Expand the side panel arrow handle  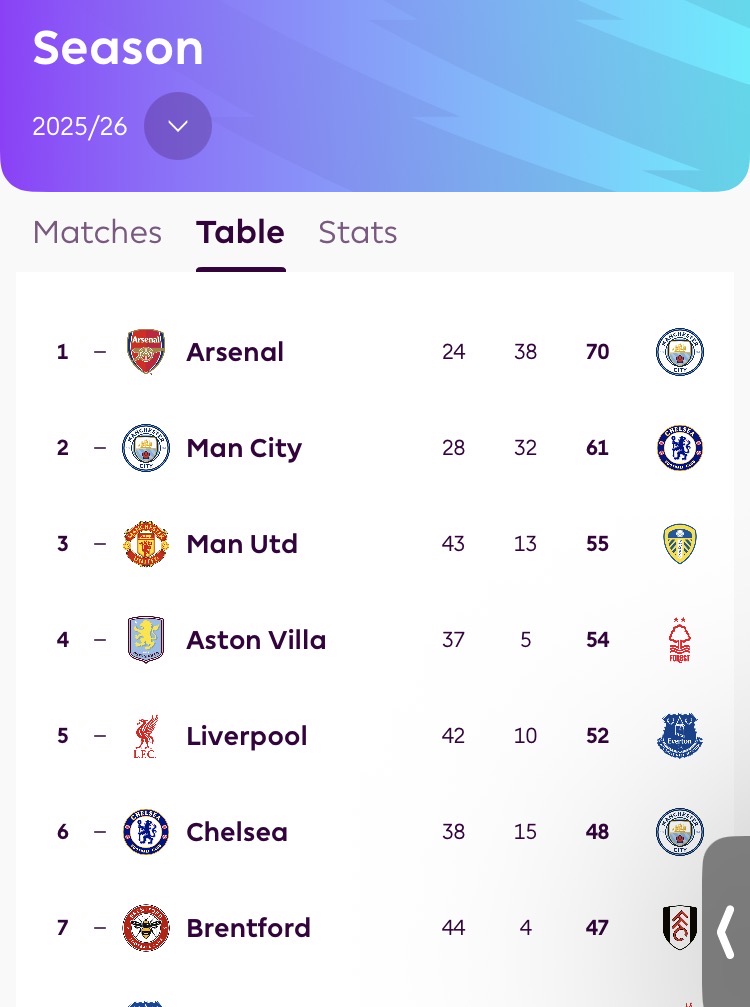coord(727,930)
